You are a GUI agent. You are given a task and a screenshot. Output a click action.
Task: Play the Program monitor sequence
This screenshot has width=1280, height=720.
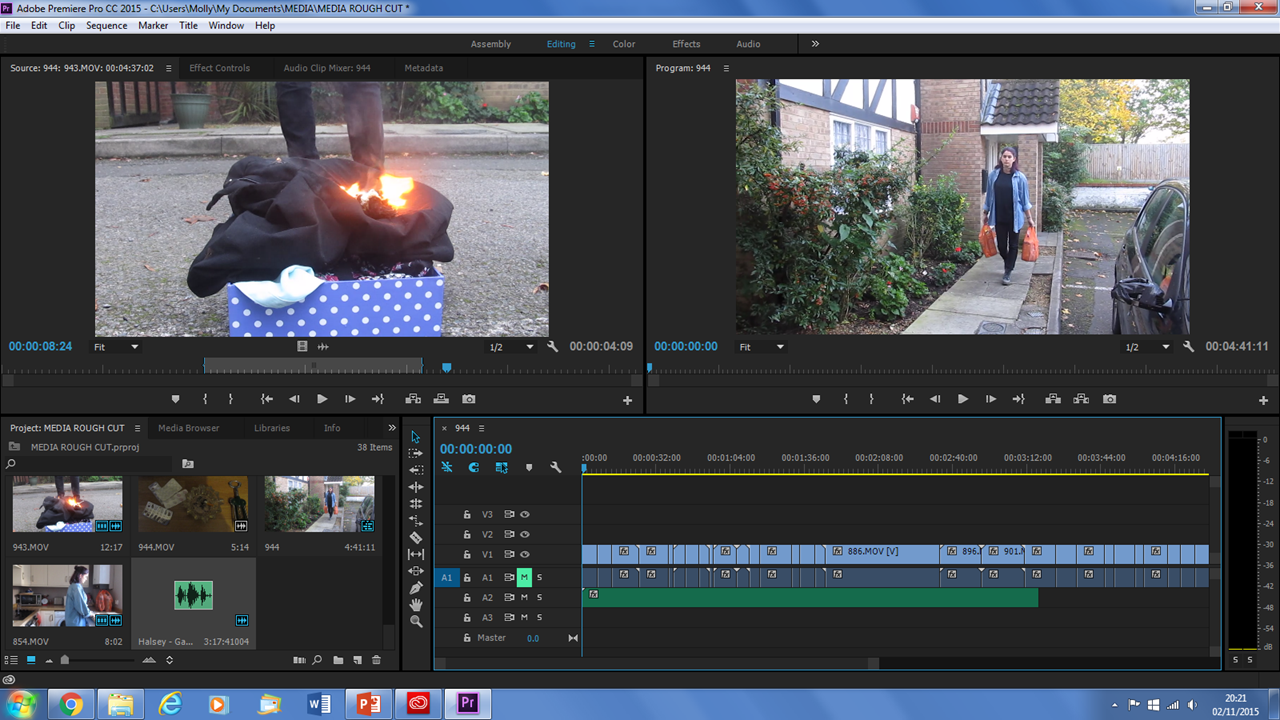pyautogui.click(x=963, y=399)
